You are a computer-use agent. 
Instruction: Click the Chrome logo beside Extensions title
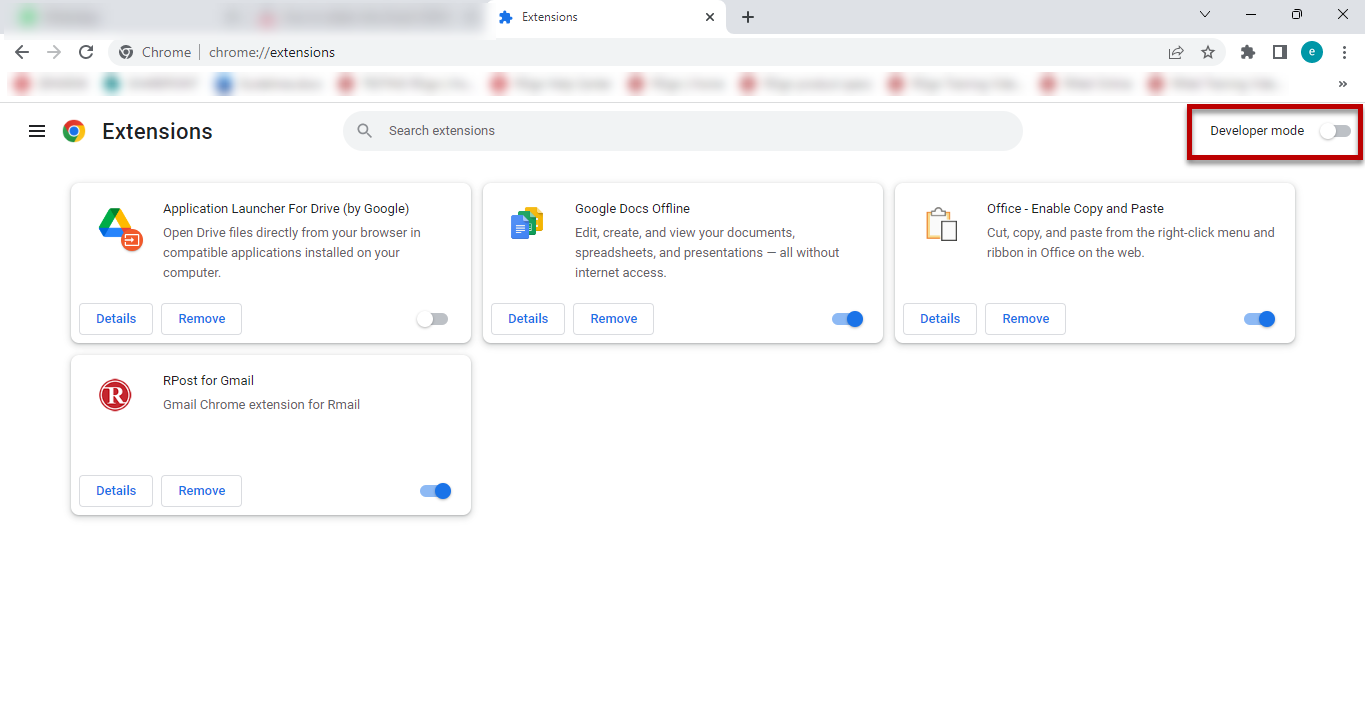[x=74, y=131]
